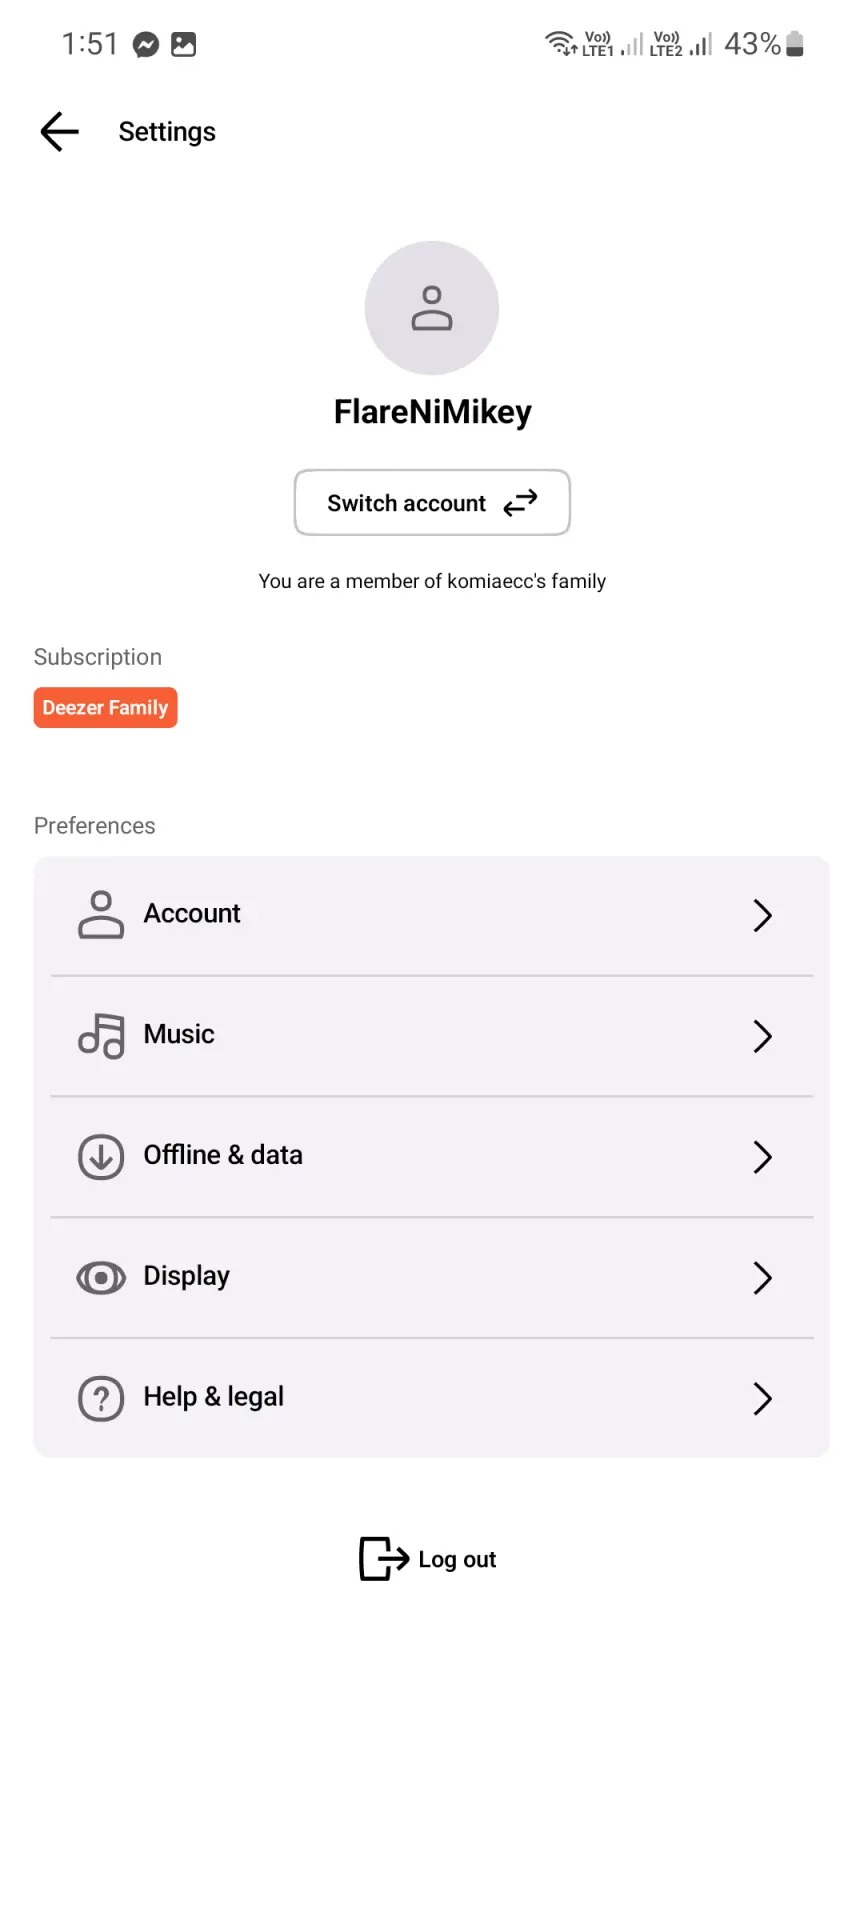Click the swap arrows icon in Switch account
864x1920 pixels.
520,502
